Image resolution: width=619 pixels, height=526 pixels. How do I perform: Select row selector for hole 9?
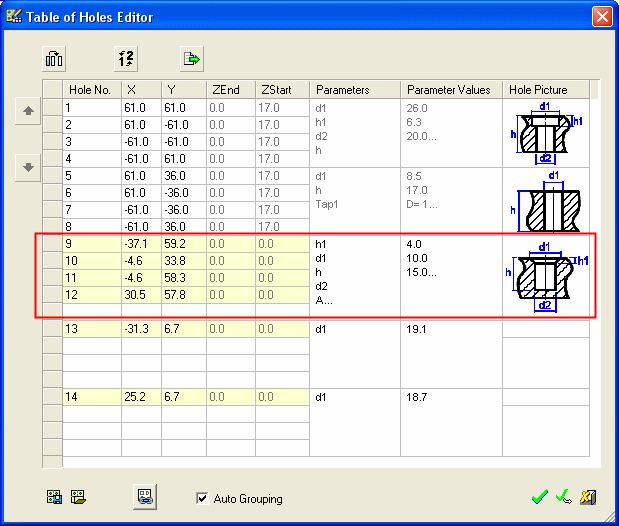52,243
